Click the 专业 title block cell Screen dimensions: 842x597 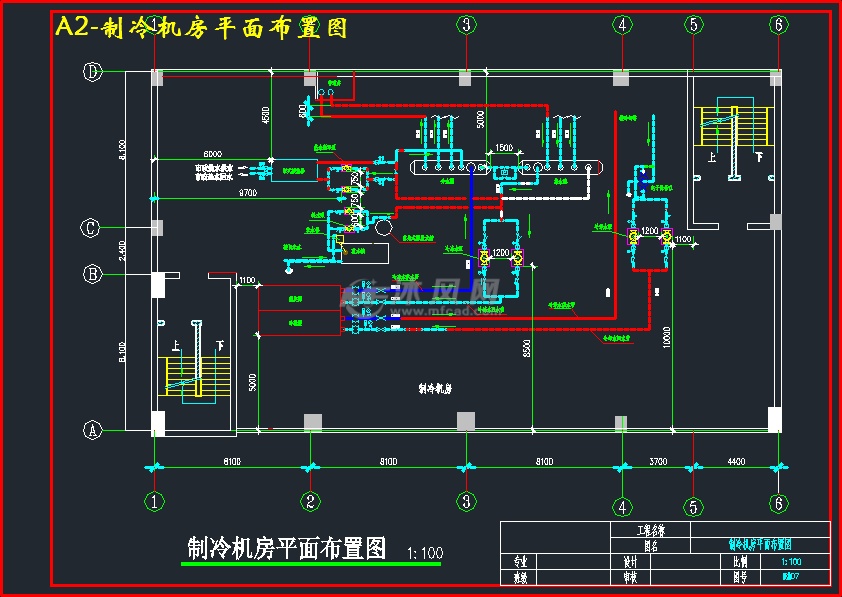click(x=520, y=562)
